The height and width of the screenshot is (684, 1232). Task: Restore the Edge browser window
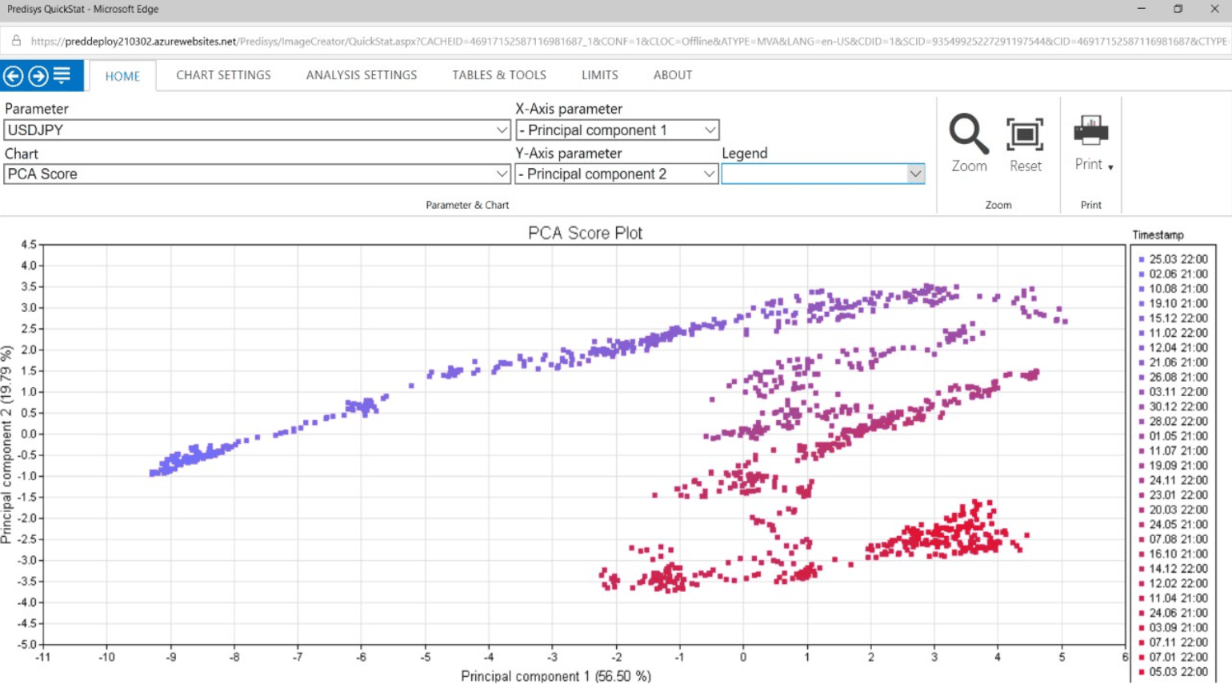1178,9
